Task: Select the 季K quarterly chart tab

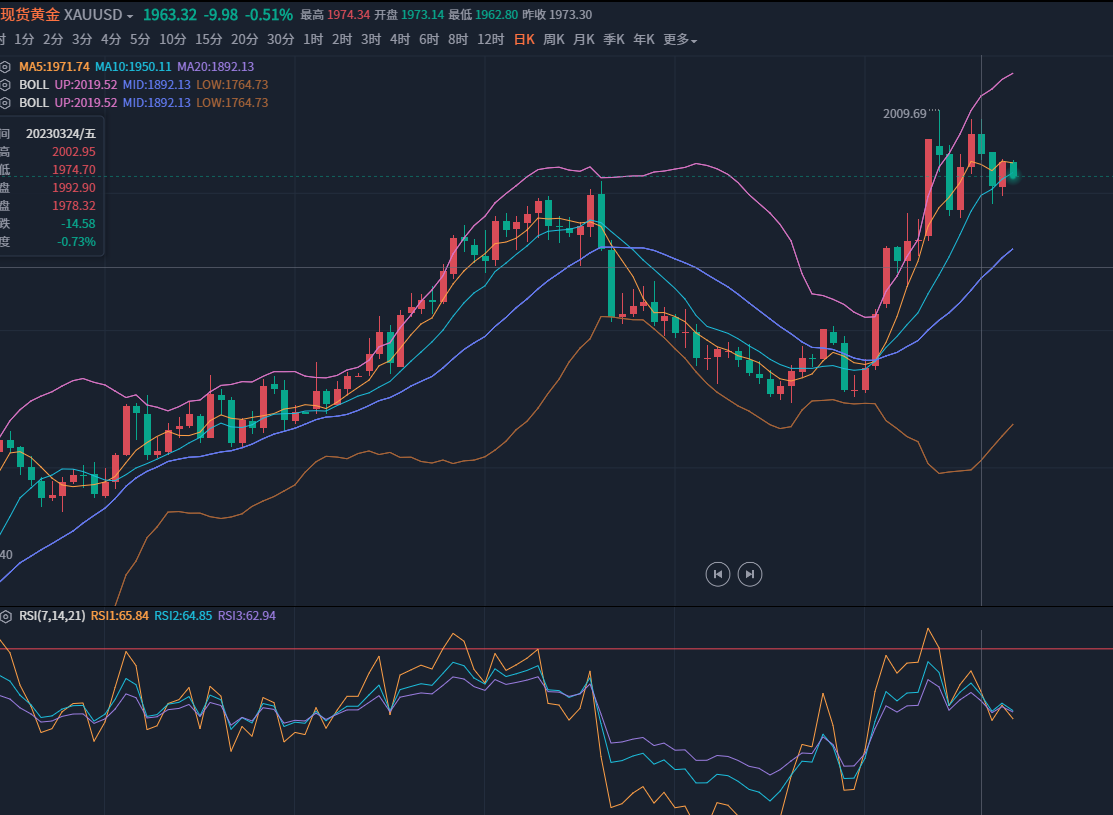Action: click(x=614, y=40)
